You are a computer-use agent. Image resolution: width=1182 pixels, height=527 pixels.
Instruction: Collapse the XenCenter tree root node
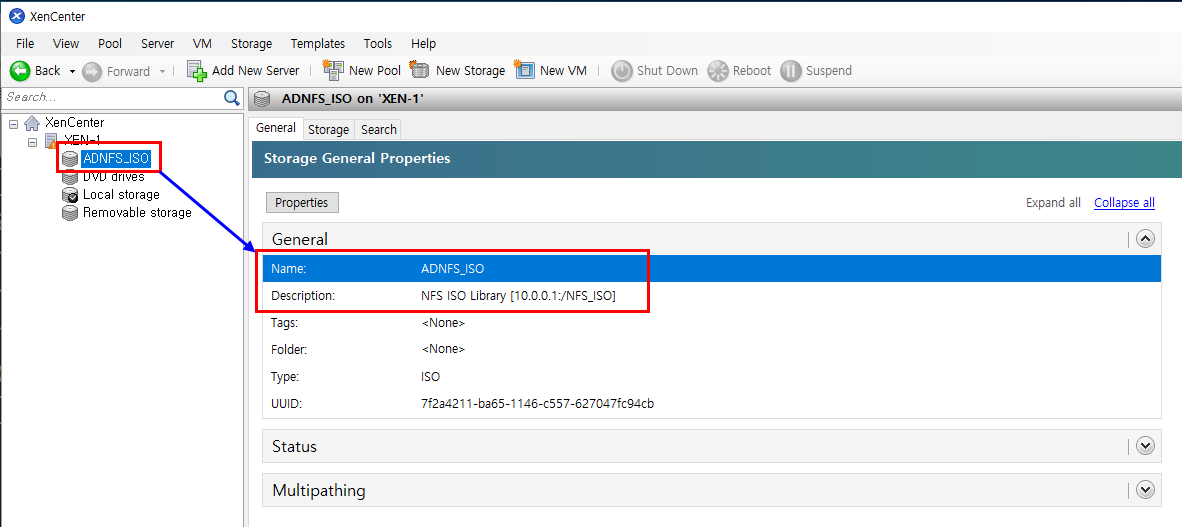click(13, 123)
